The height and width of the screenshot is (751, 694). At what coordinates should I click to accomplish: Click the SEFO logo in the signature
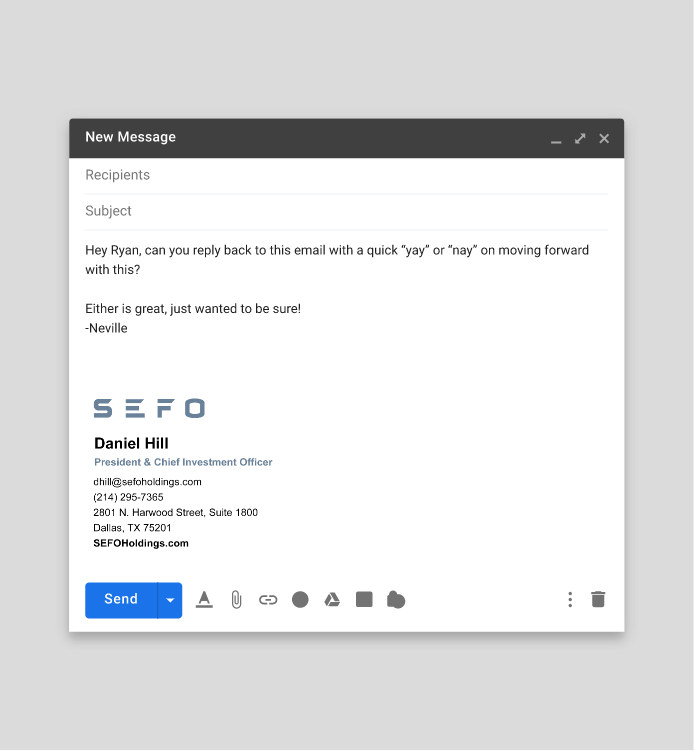(x=149, y=408)
